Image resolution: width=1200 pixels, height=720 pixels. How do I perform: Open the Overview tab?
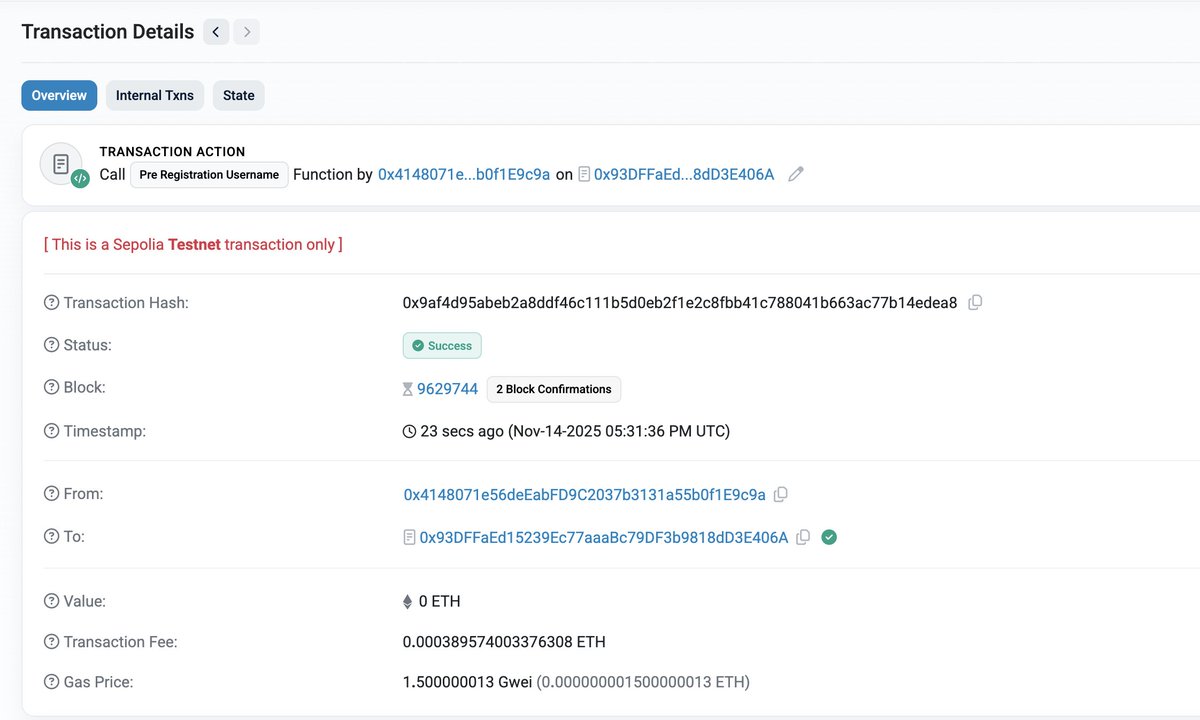[59, 95]
